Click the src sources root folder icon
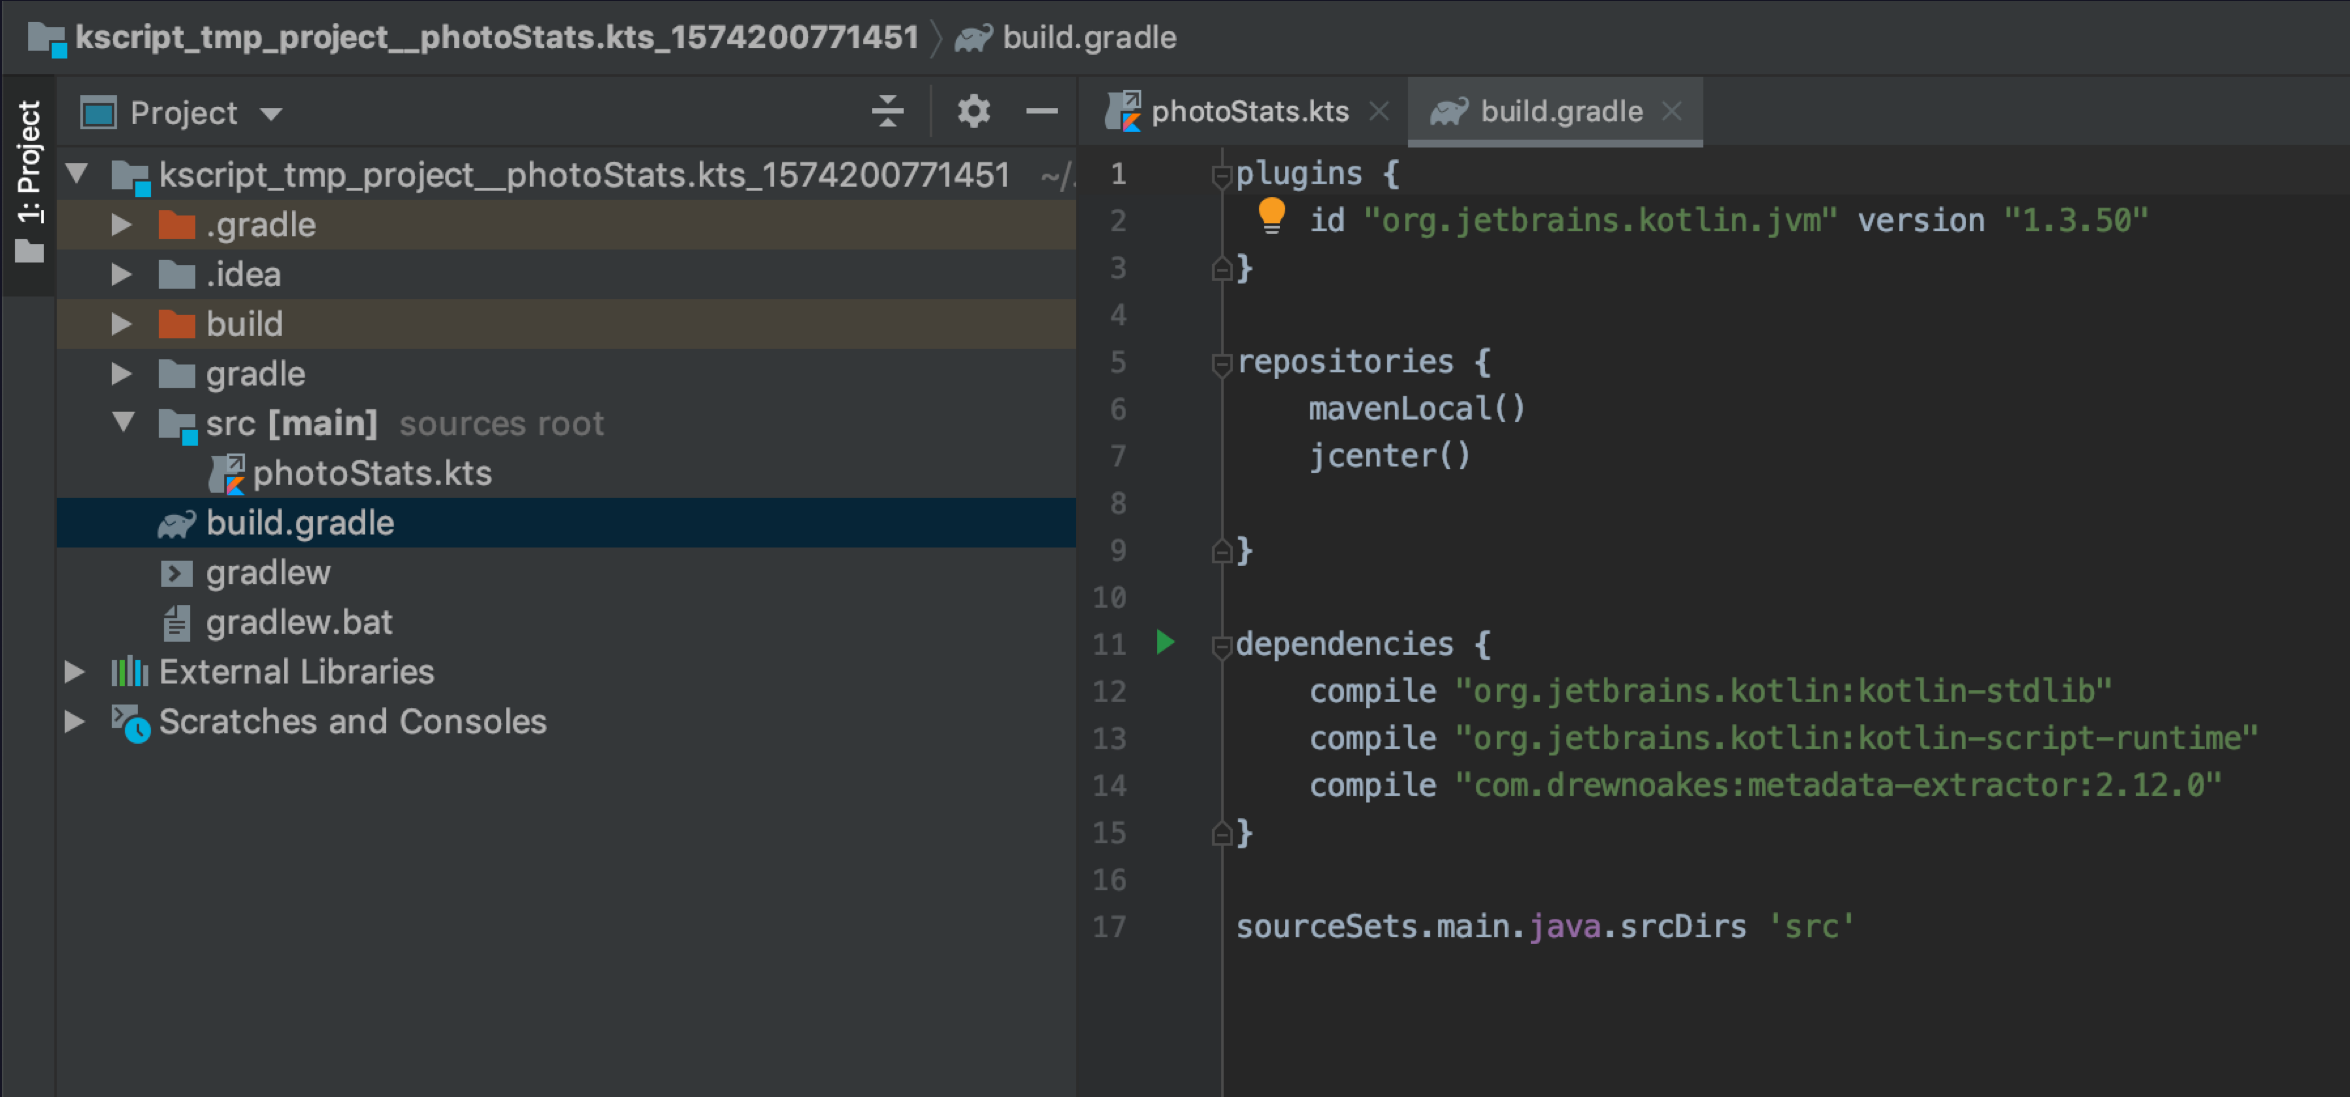 pos(178,426)
